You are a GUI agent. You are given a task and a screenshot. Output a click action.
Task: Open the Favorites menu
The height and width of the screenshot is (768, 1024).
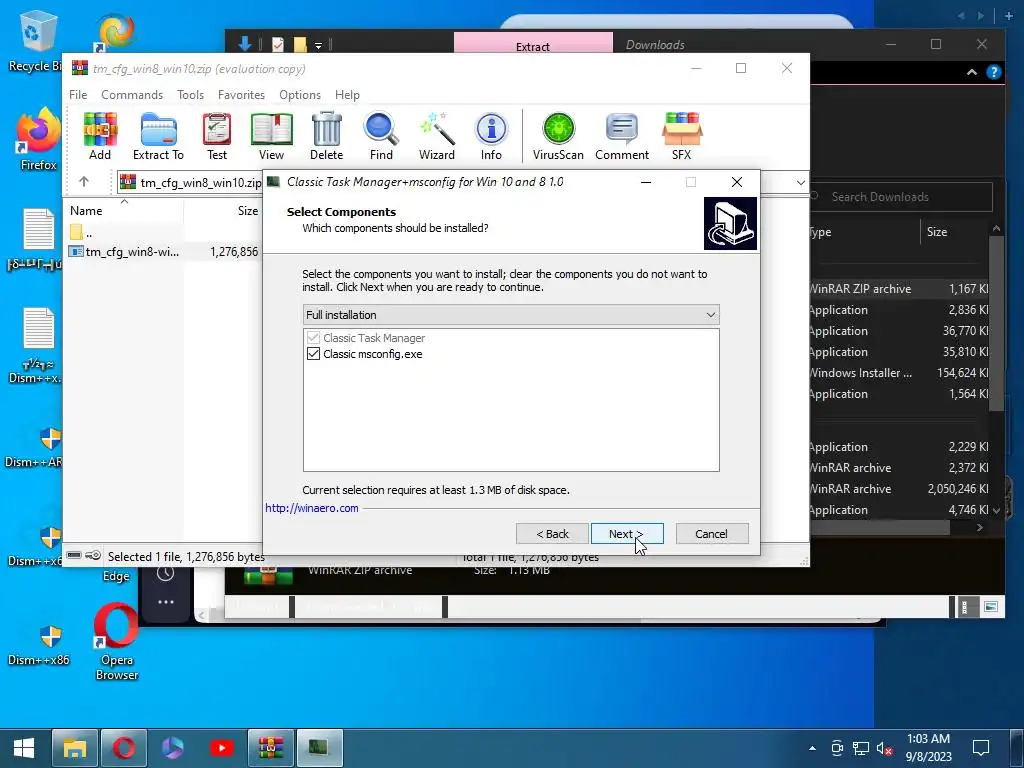pyautogui.click(x=241, y=95)
